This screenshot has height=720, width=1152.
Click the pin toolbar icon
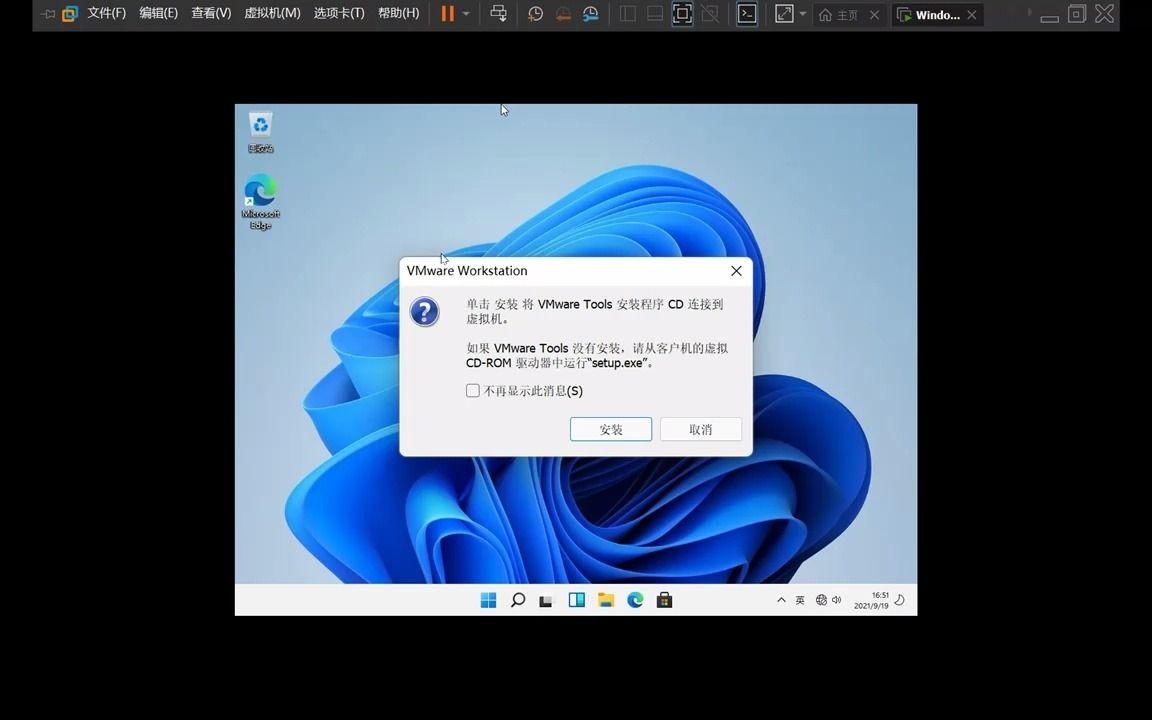pyautogui.click(x=48, y=14)
